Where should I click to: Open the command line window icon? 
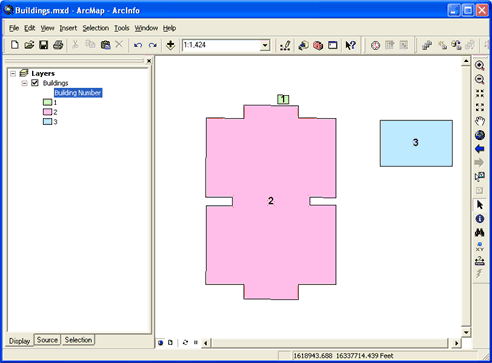click(x=333, y=45)
